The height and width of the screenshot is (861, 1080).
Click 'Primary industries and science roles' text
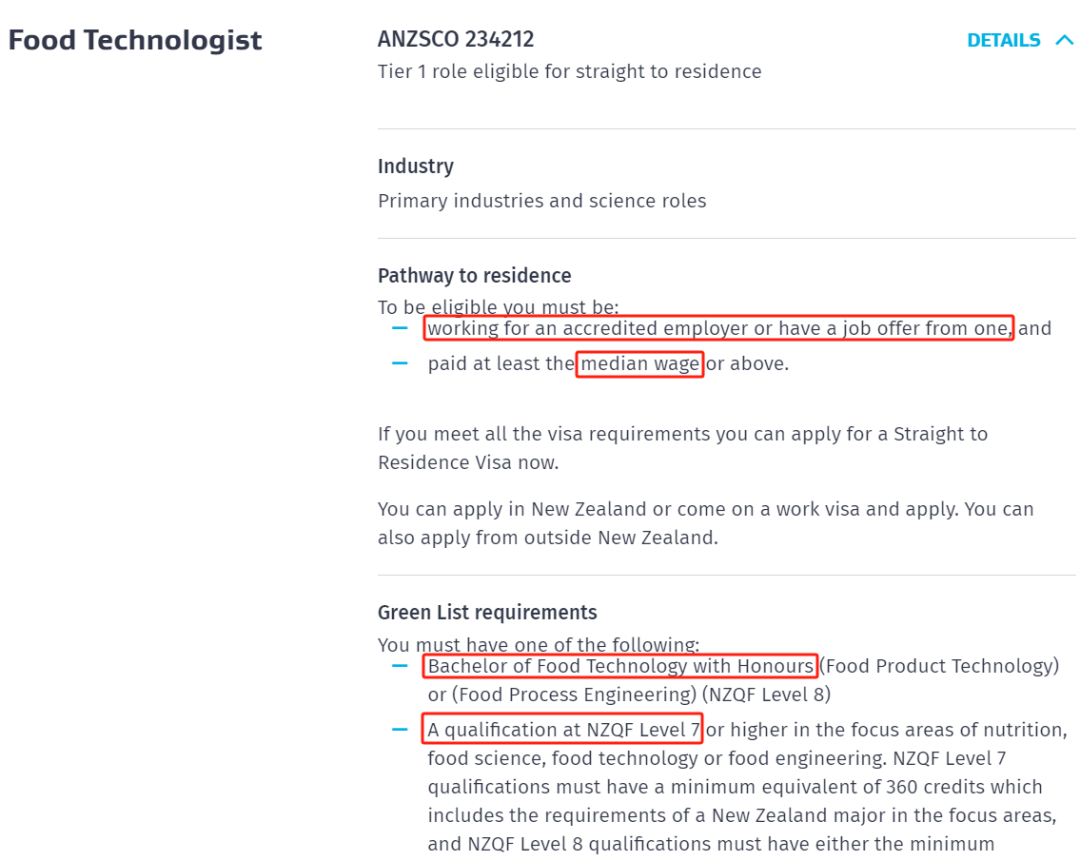pos(541,201)
